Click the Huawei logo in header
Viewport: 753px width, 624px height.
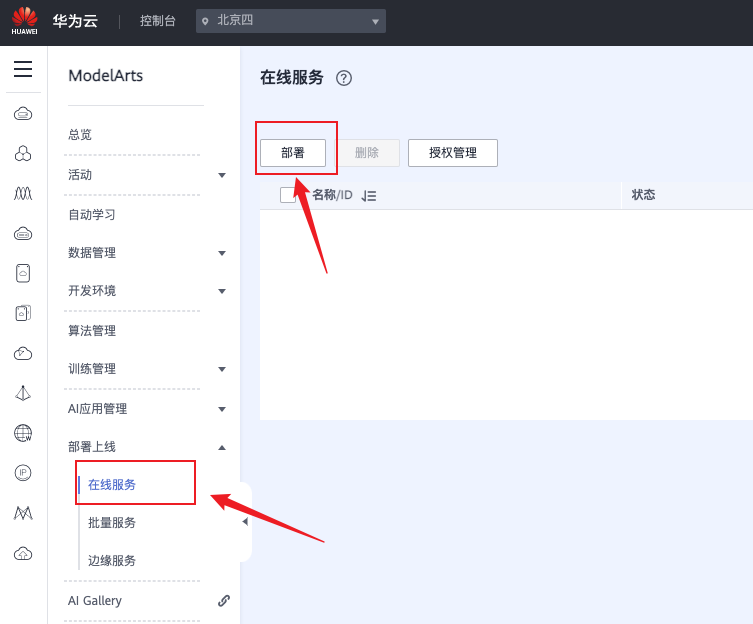(25, 21)
